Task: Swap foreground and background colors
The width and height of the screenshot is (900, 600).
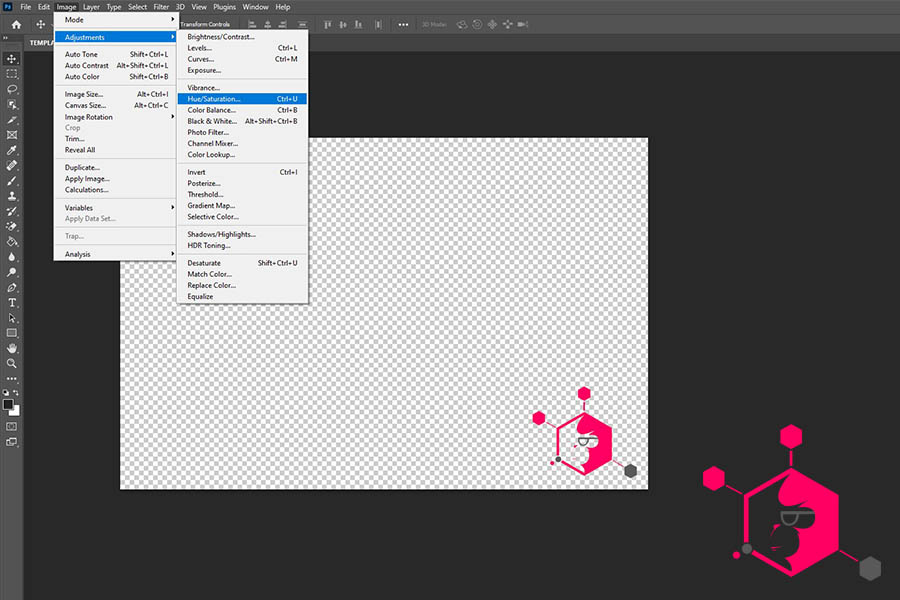Action: click(16, 393)
